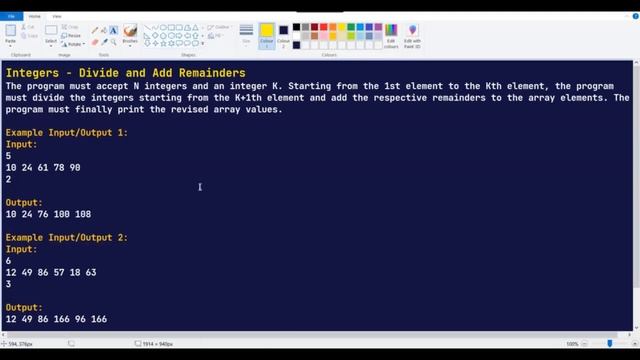Choose the Diamond shape

[155, 36]
